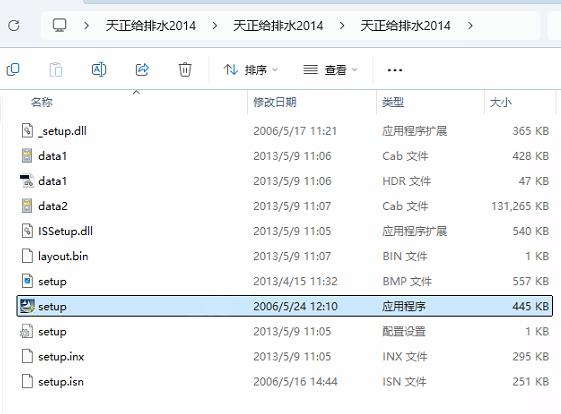Image resolution: width=561 pixels, height=414 pixels.
Task: Select the layout.bin file row
Action: coord(284,256)
